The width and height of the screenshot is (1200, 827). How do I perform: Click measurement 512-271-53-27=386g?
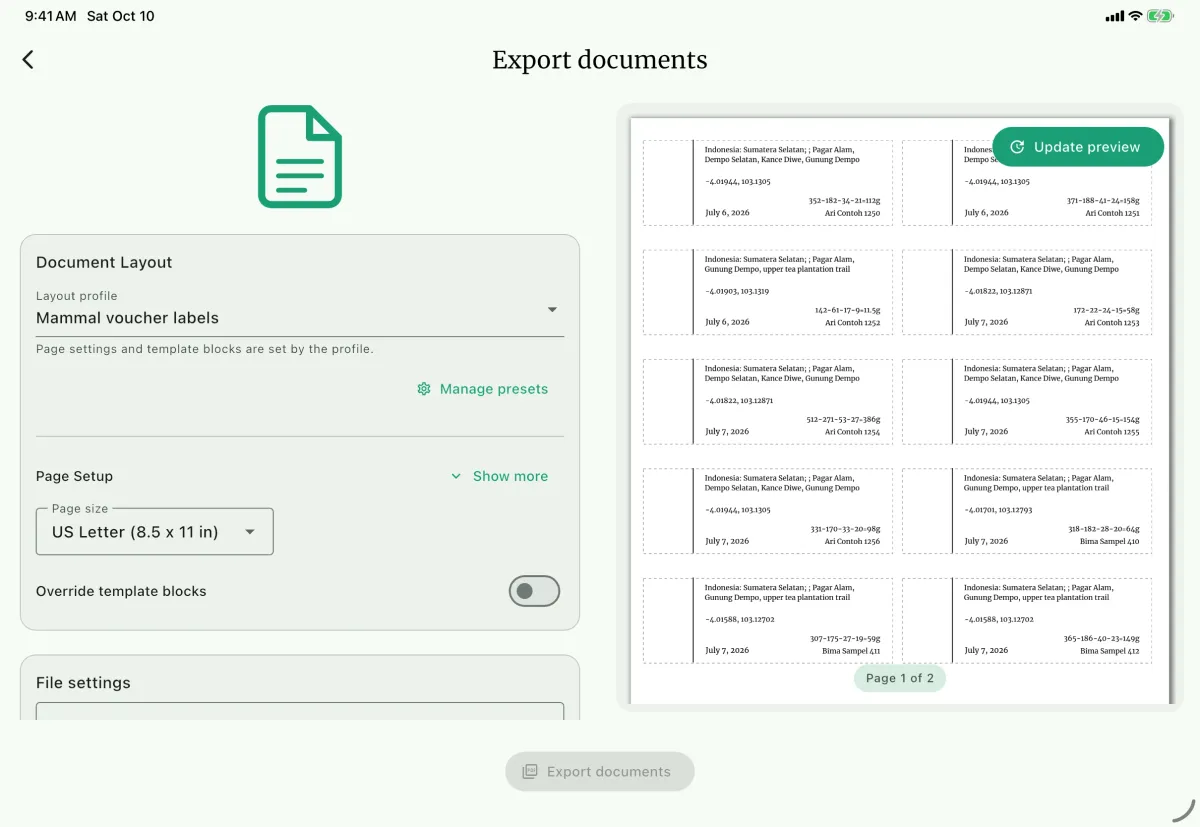pyautogui.click(x=843, y=420)
